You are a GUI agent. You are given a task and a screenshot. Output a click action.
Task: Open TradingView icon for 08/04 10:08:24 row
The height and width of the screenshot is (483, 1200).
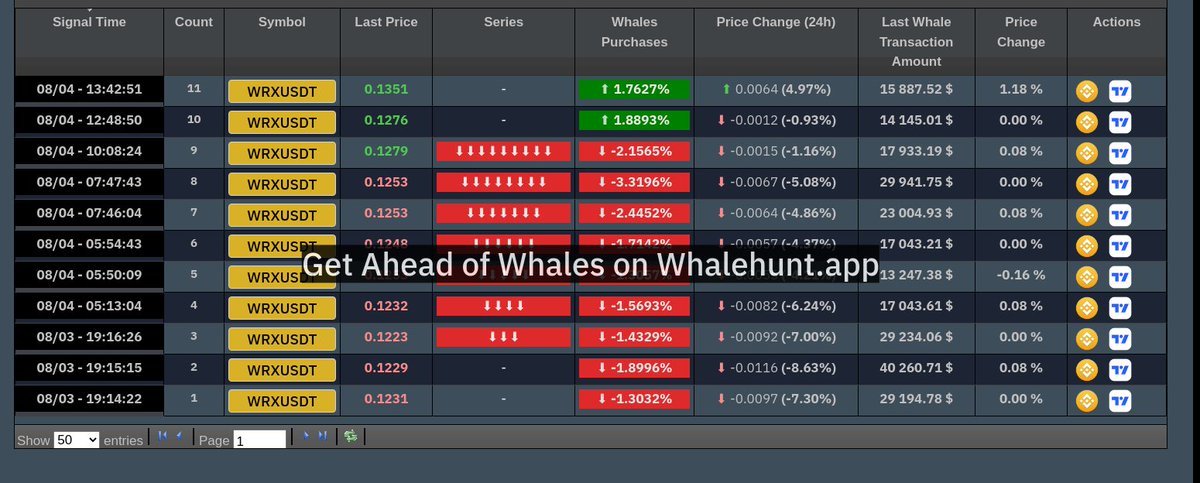click(x=1120, y=154)
